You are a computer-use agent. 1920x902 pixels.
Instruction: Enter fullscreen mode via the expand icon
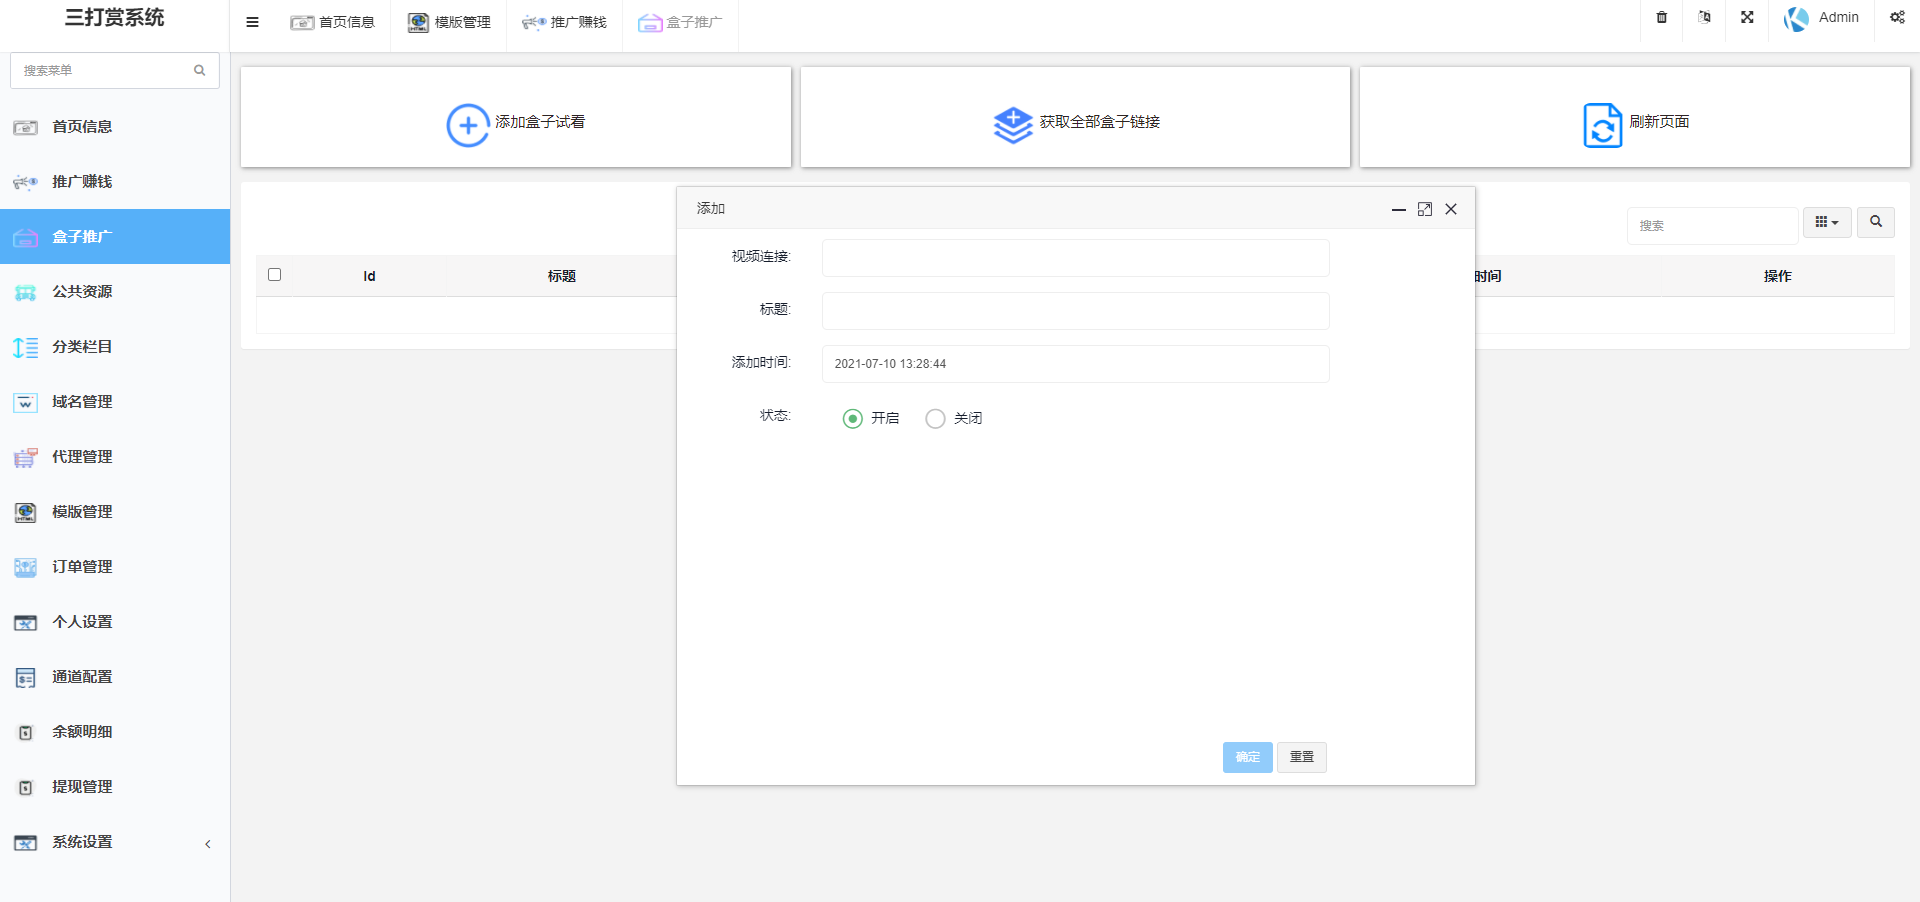[1746, 17]
